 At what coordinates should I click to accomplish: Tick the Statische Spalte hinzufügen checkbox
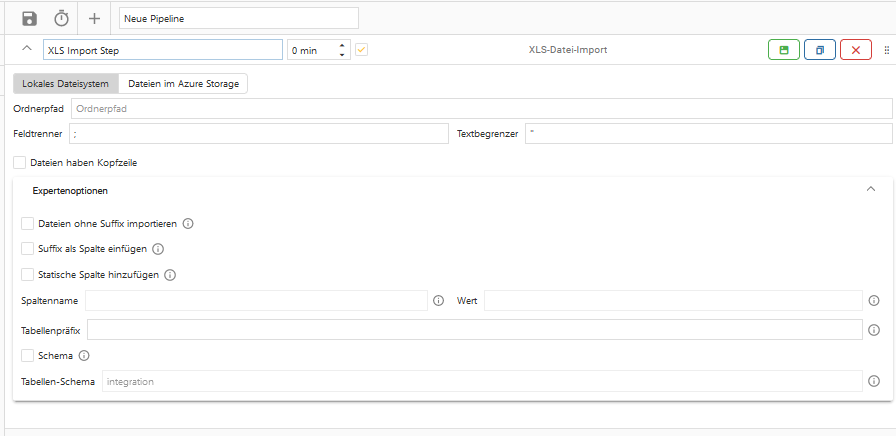pyautogui.click(x=27, y=274)
